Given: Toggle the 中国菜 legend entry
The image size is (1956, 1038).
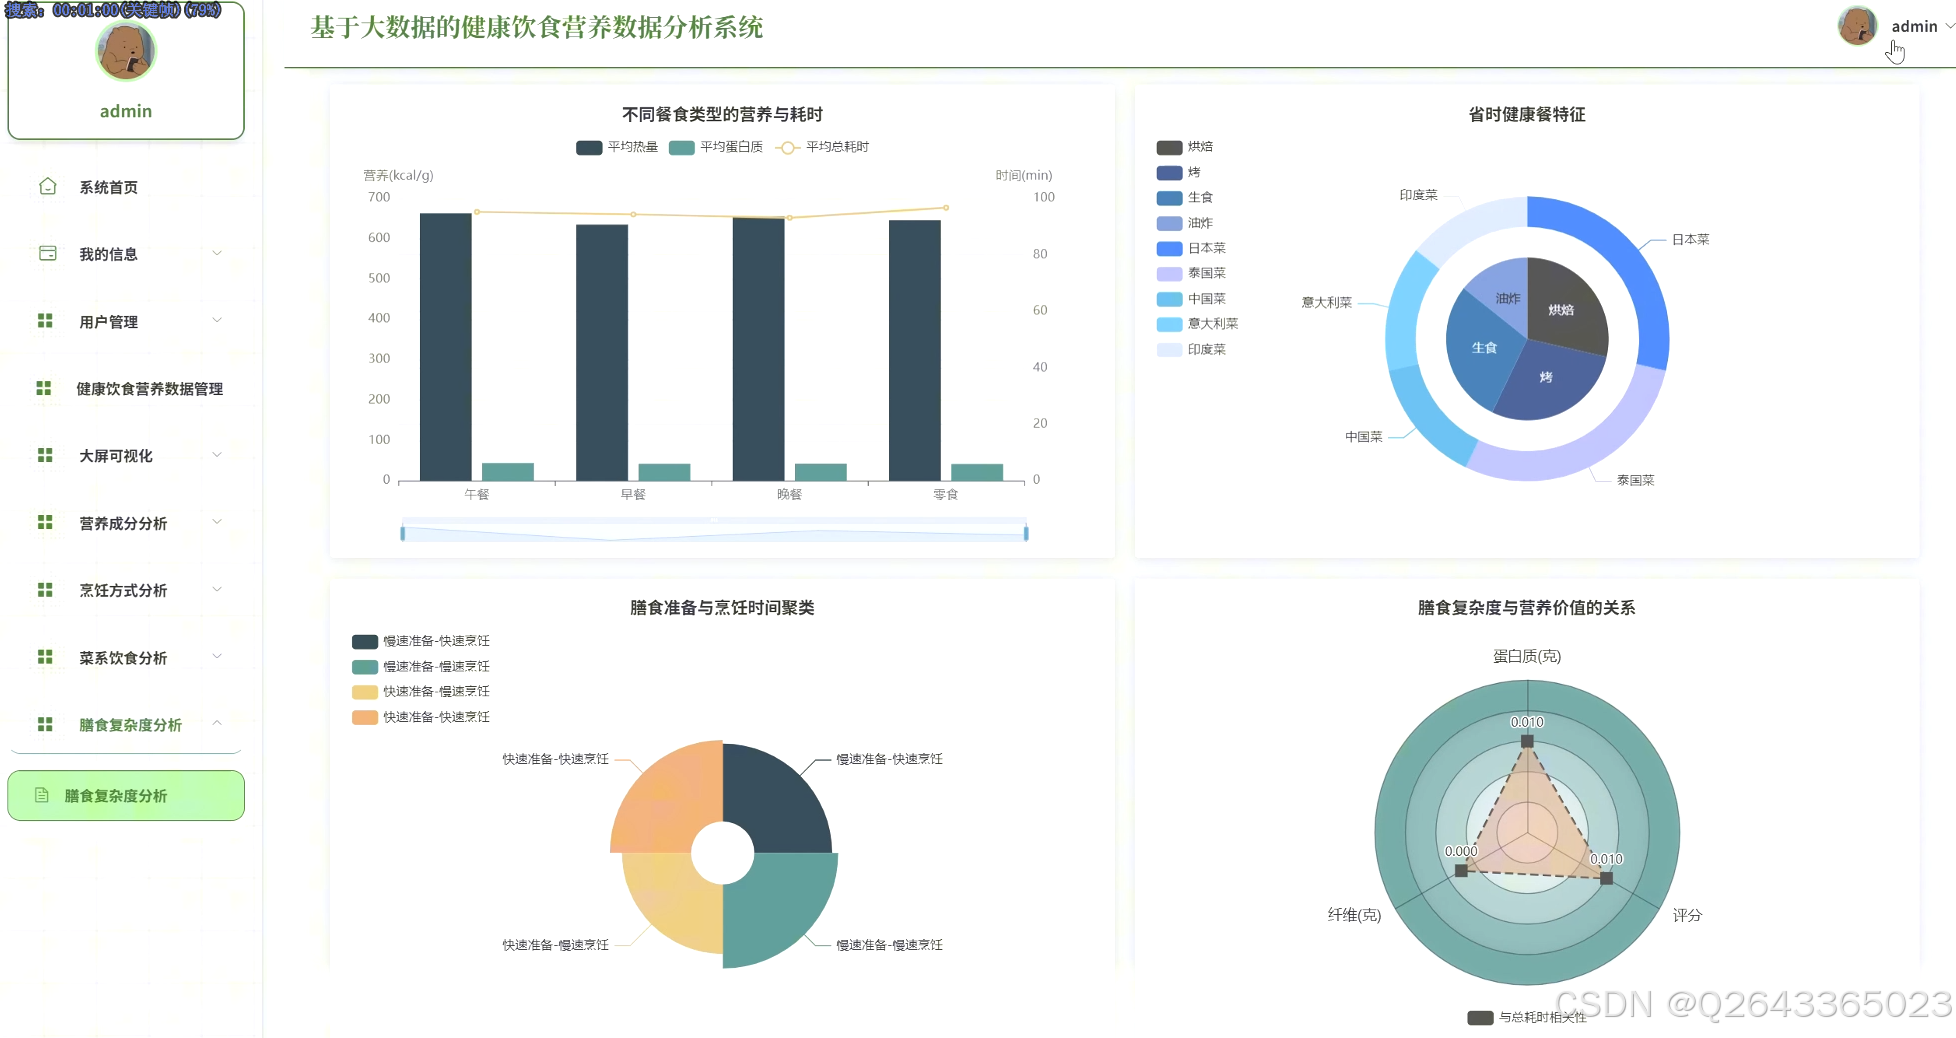Looking at the screenshot, I should [1191, 299].
